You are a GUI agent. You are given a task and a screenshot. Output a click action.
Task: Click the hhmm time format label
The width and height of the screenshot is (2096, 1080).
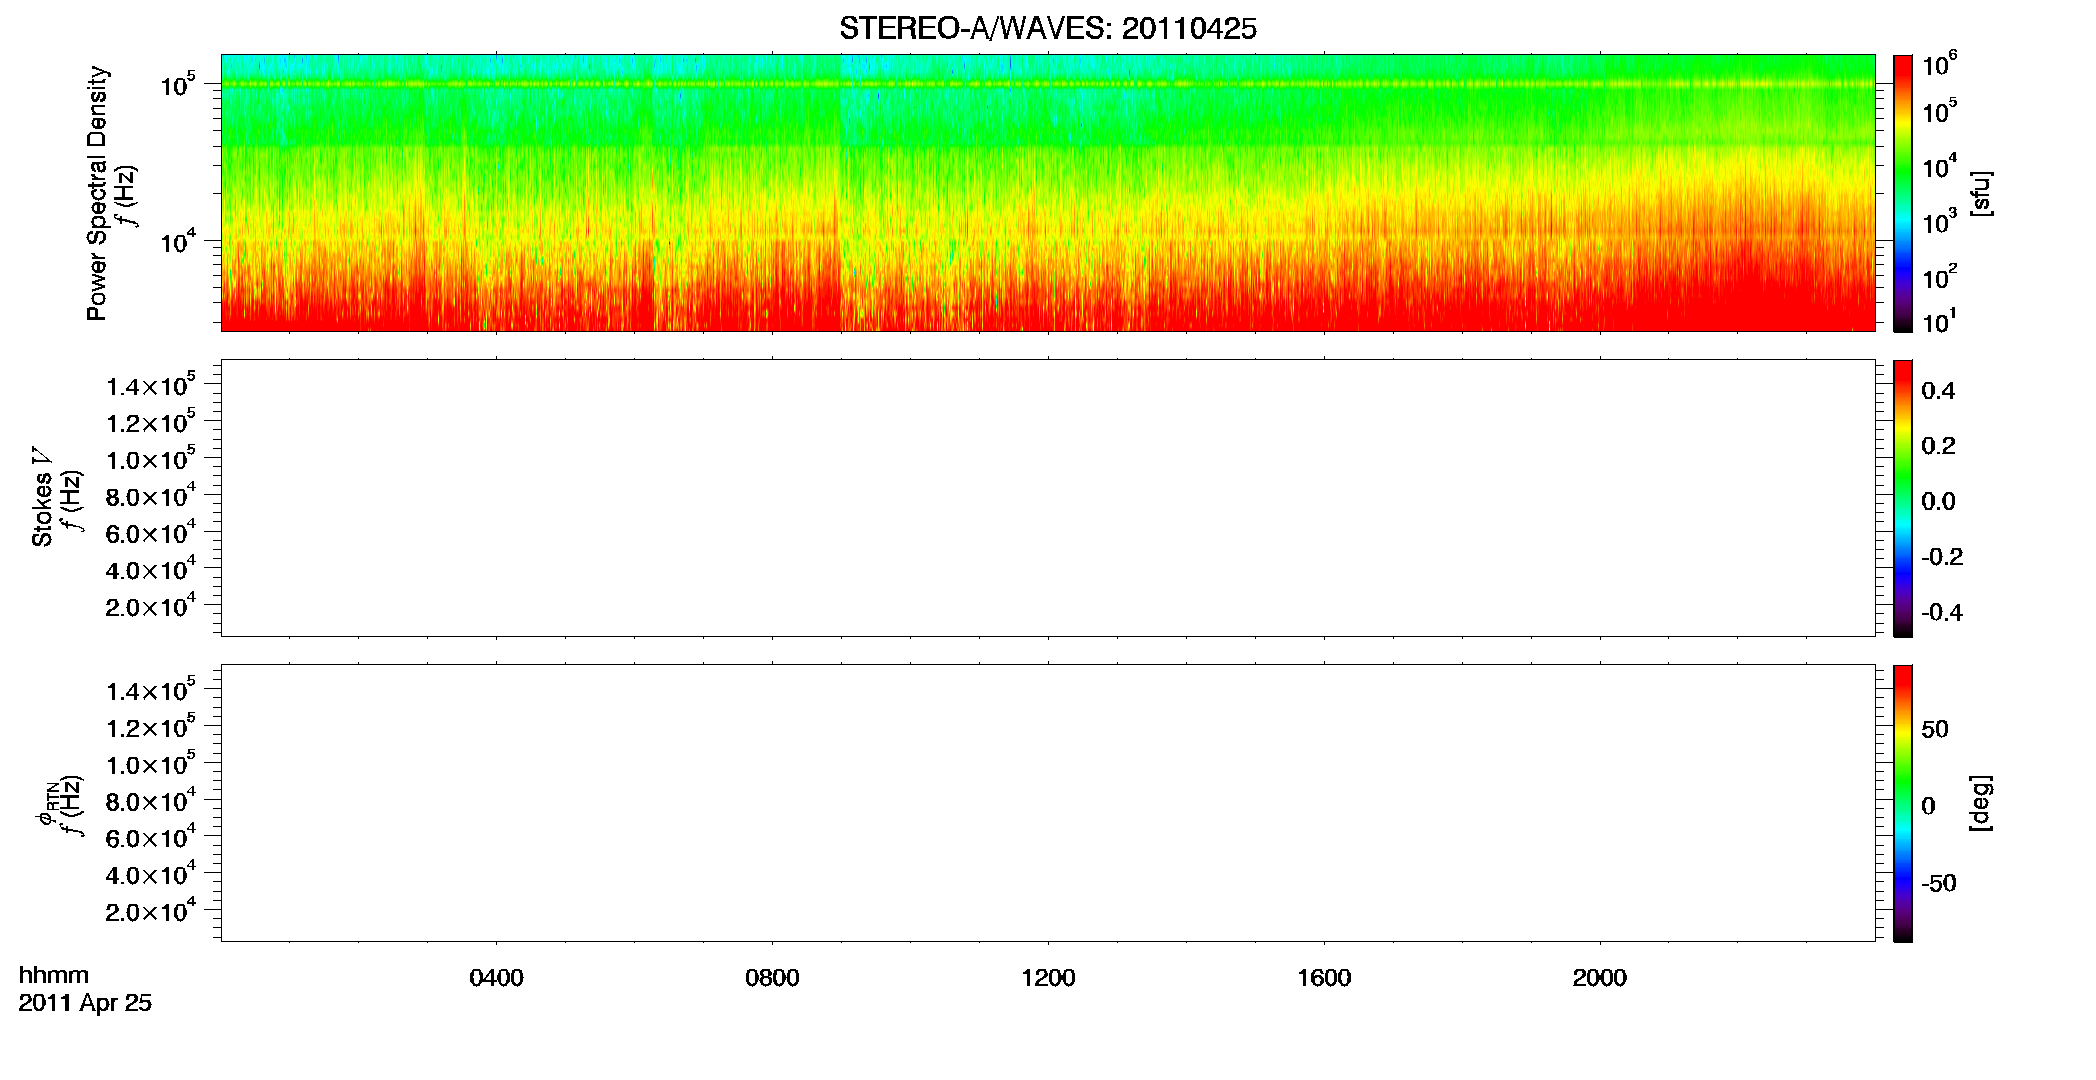(54, 976)
